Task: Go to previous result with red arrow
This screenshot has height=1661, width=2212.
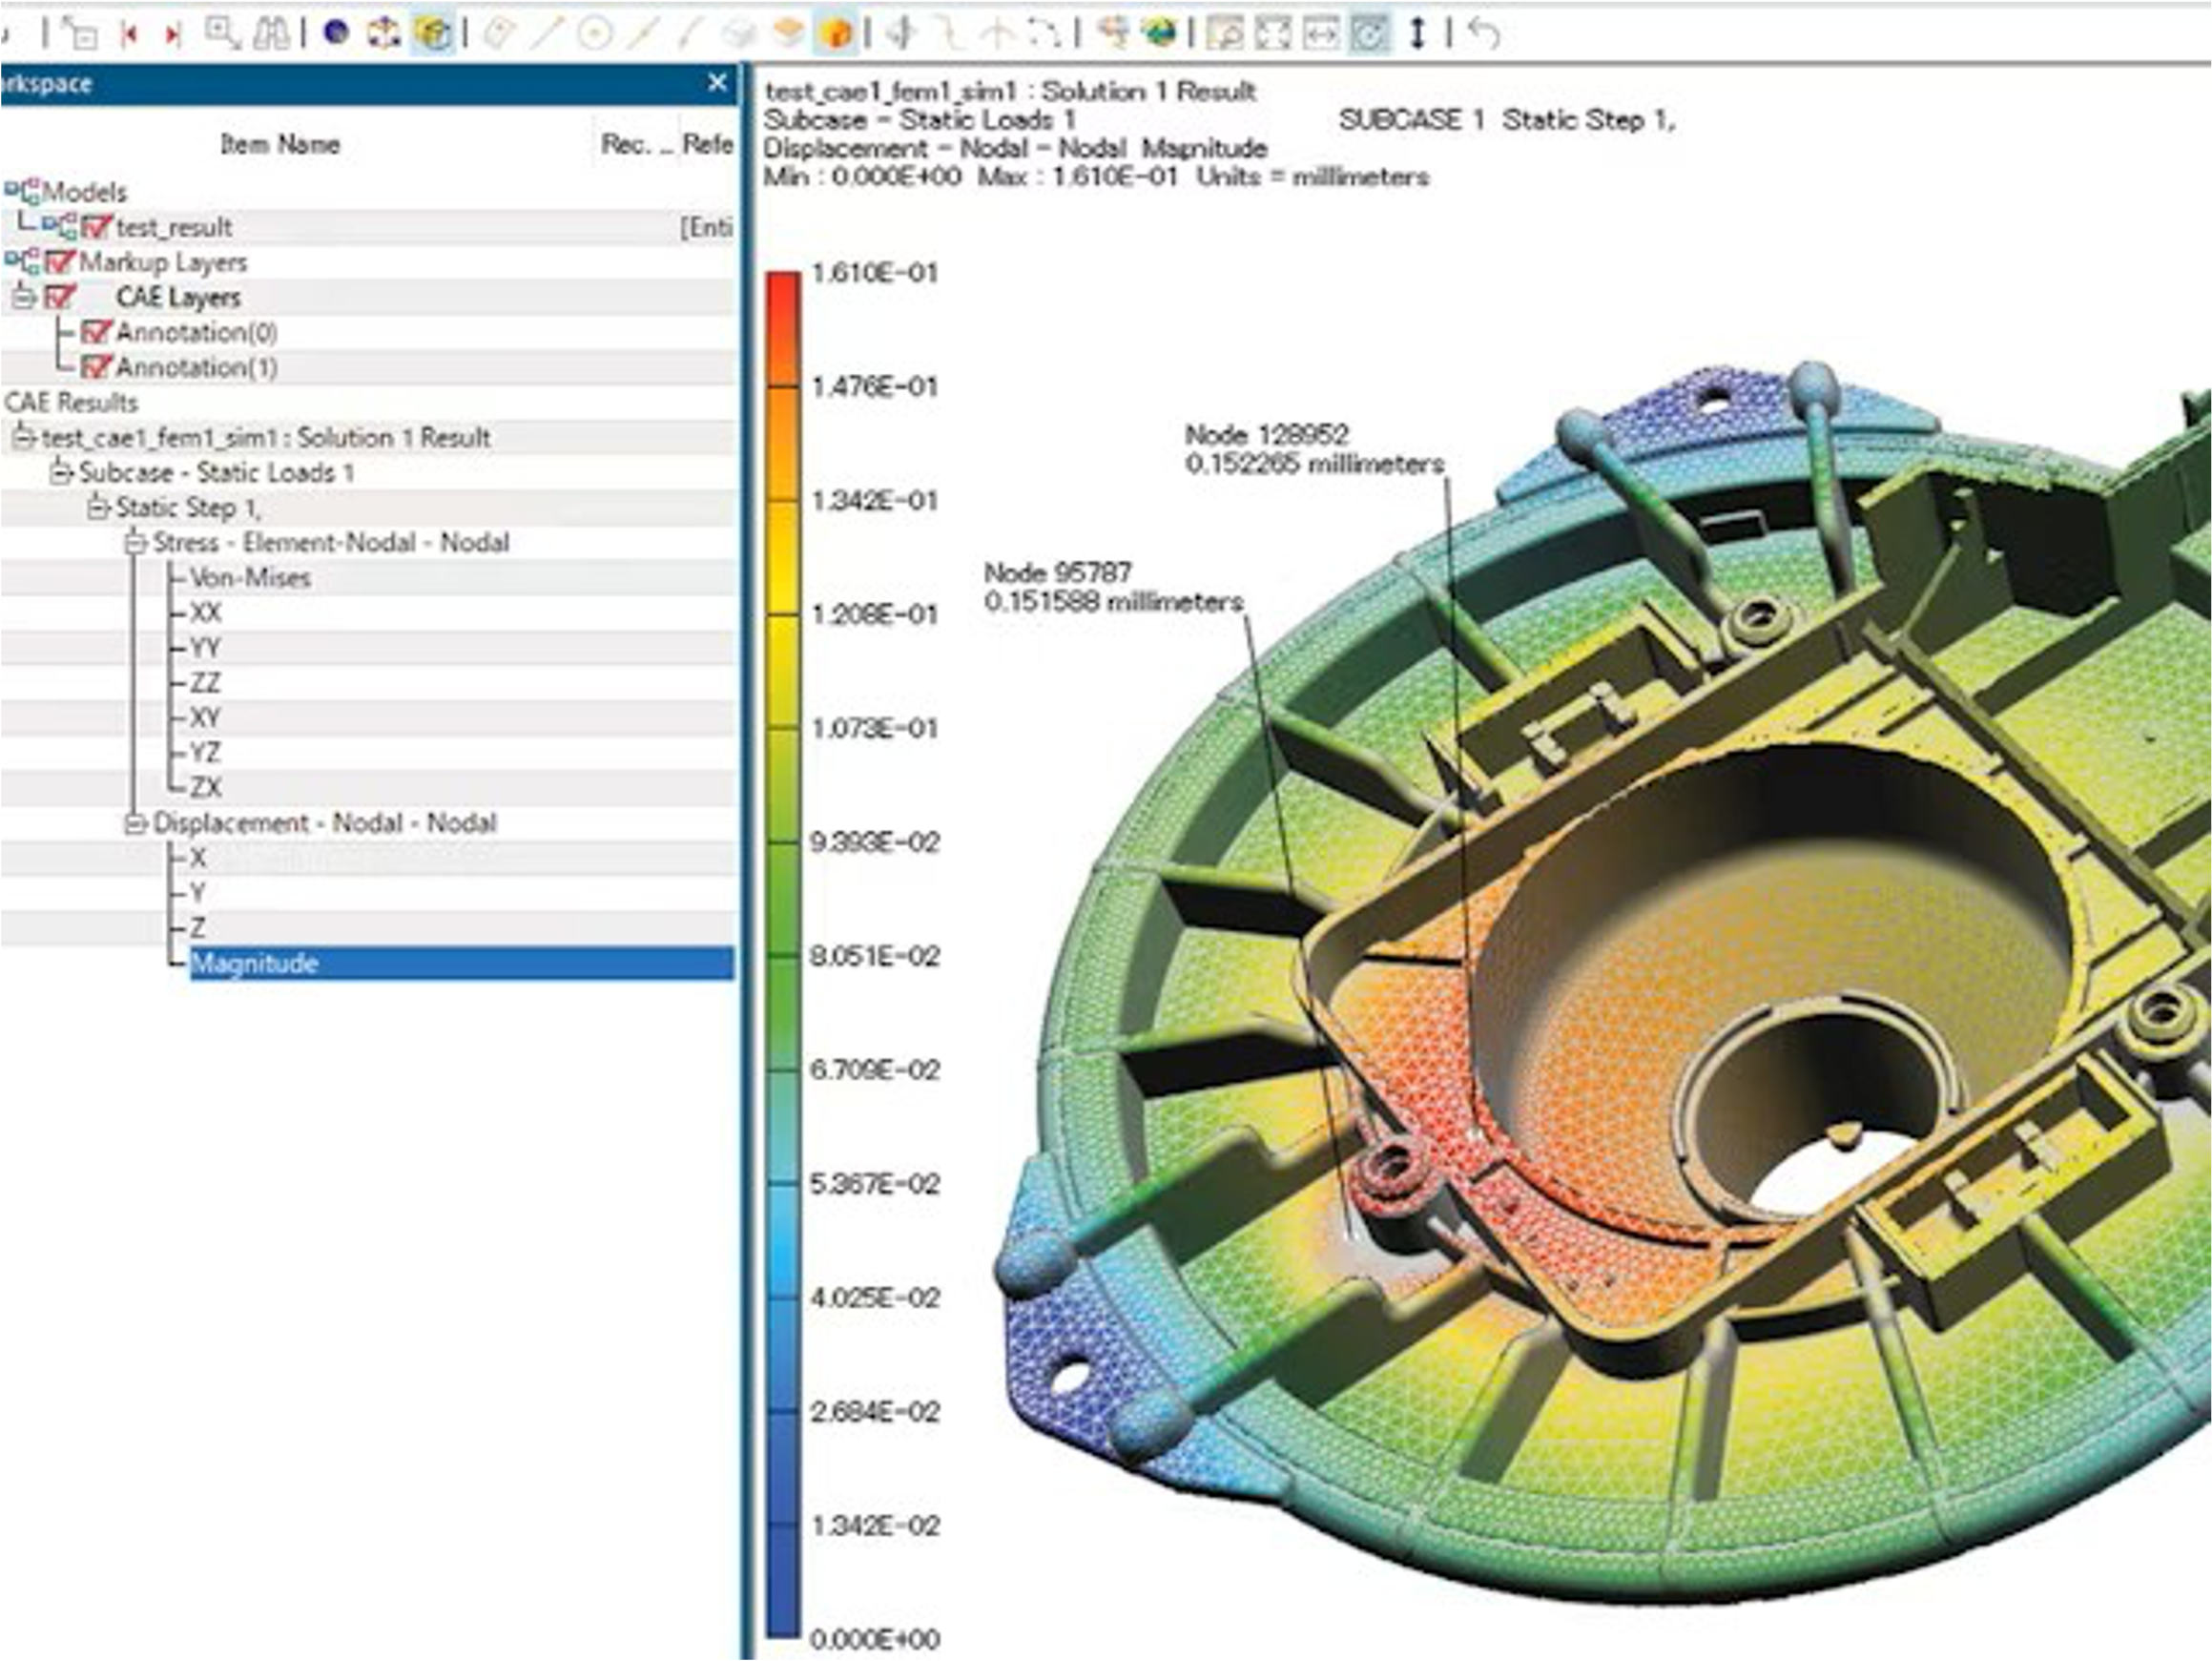Action: tap(128, 34)
